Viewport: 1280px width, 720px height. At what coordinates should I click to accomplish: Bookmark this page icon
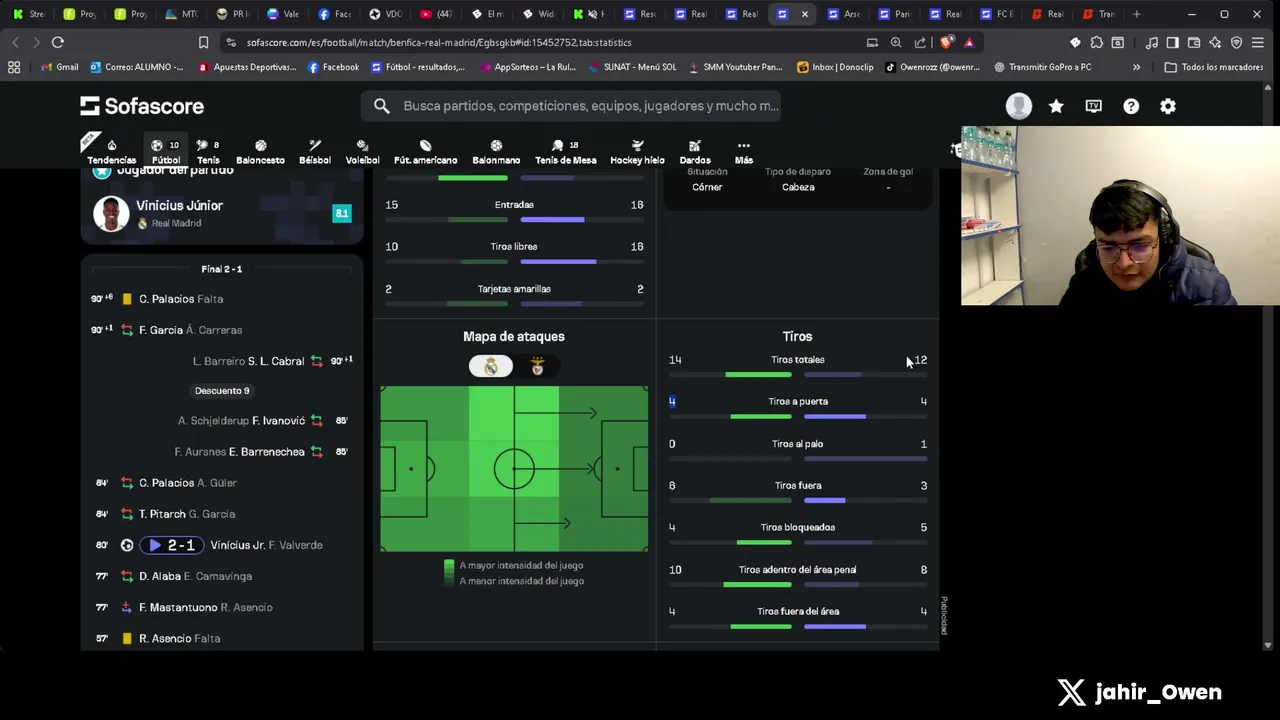[x=203, y=42]
